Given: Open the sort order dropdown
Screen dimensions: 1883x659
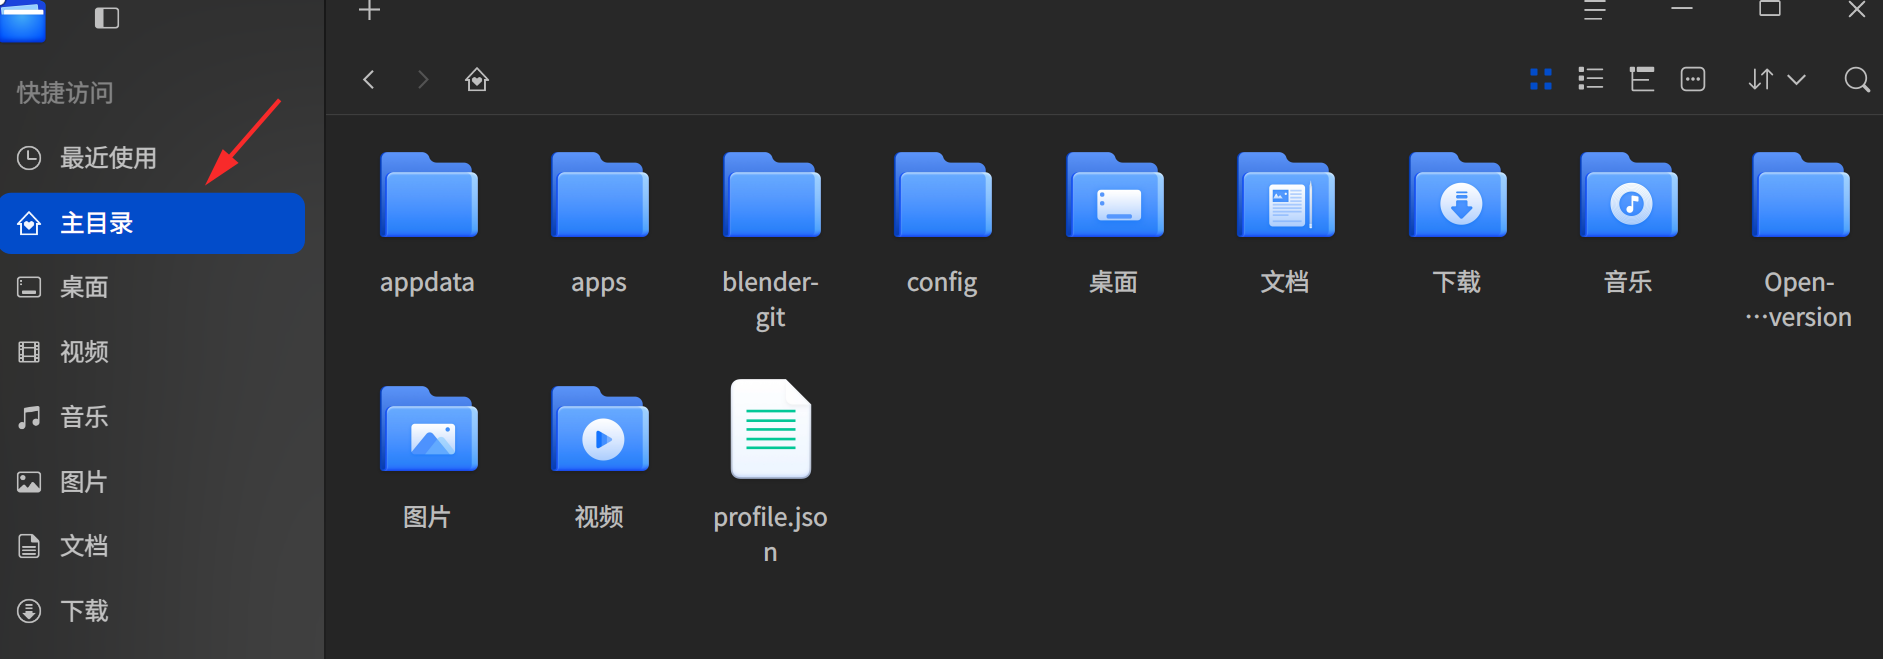Looking at the screenshot, I should click(x=1777, y=79).
